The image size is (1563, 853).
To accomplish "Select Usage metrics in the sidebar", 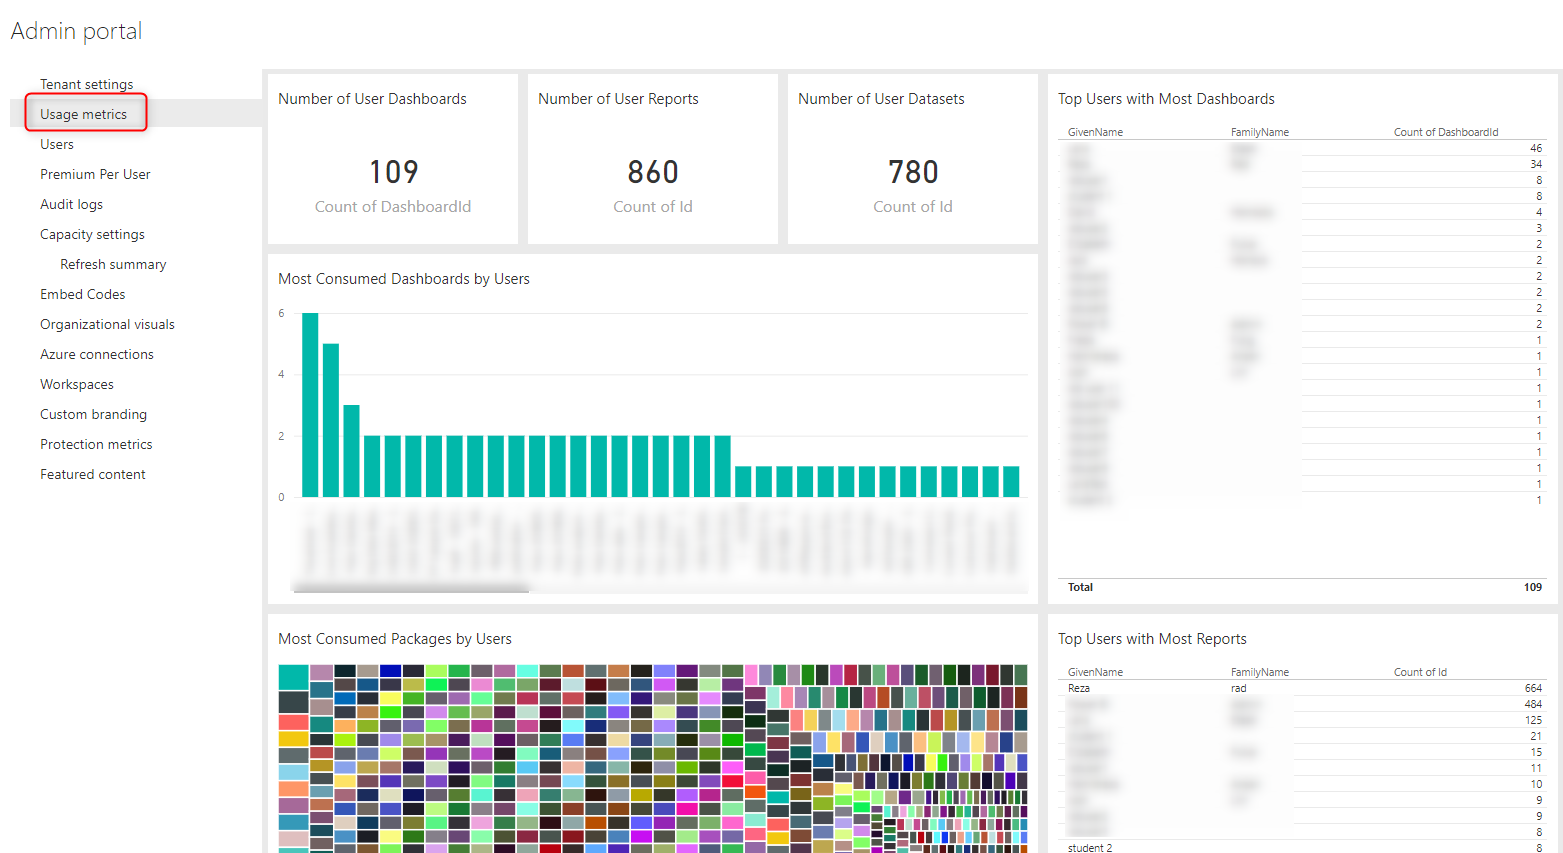I will pos(83,114).
